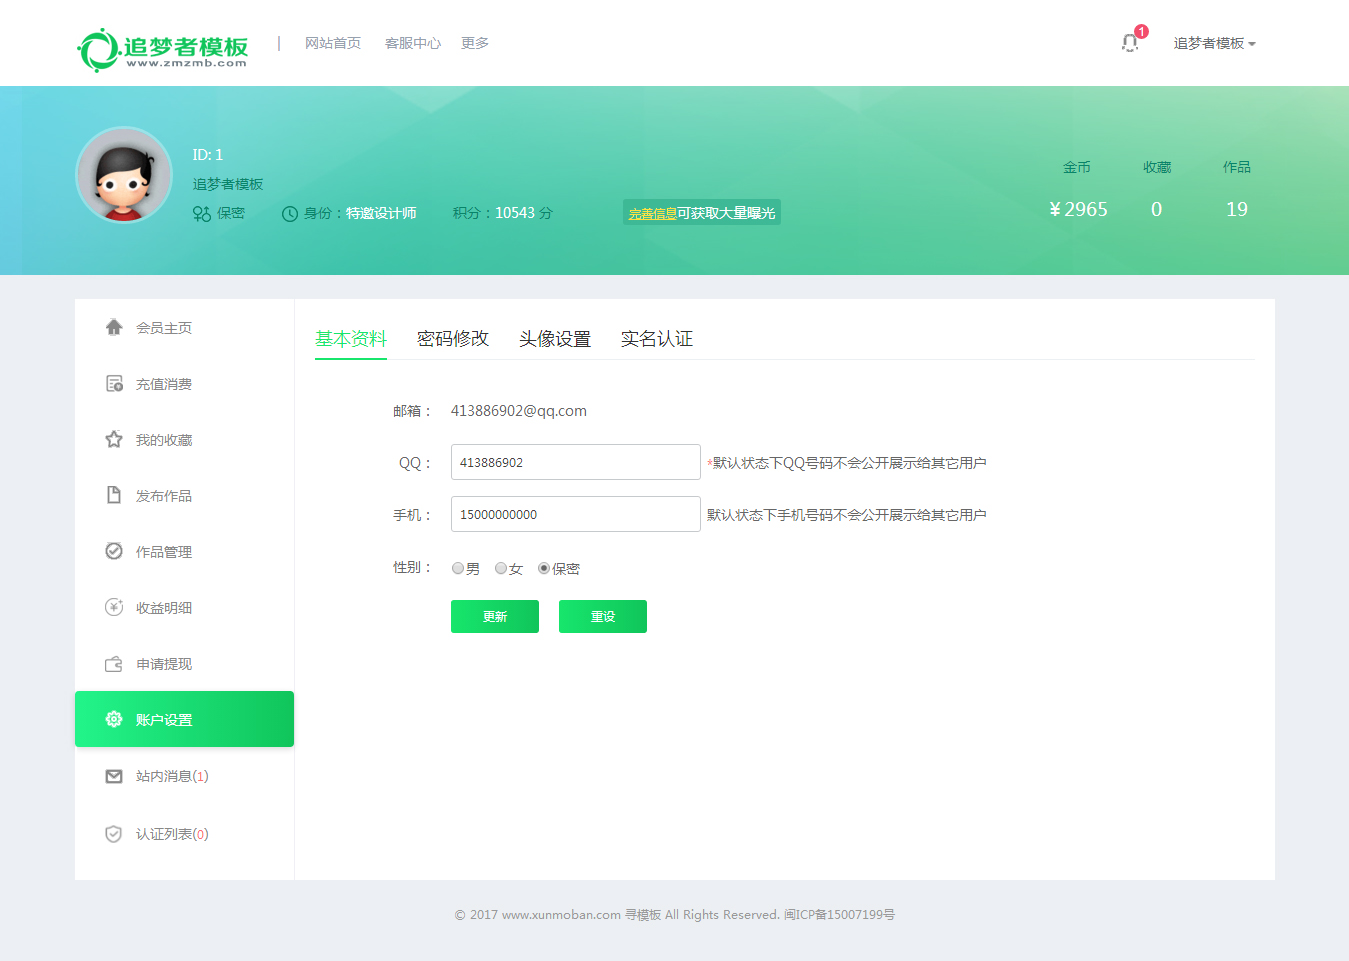Click the home icon for 会员主页

[114, 327]
